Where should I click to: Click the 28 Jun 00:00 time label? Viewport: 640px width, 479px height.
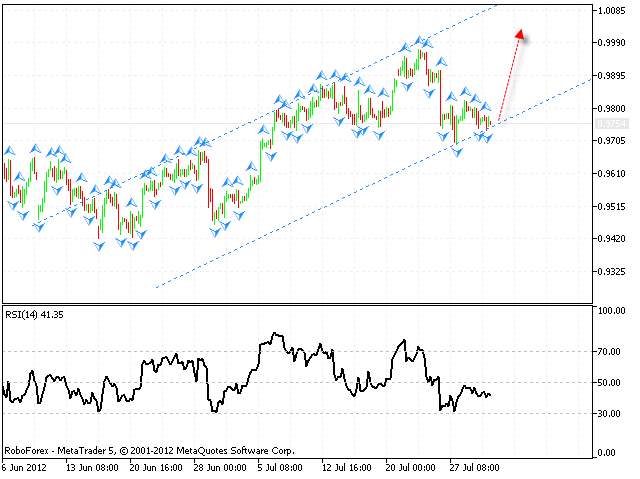click(220, 468)
